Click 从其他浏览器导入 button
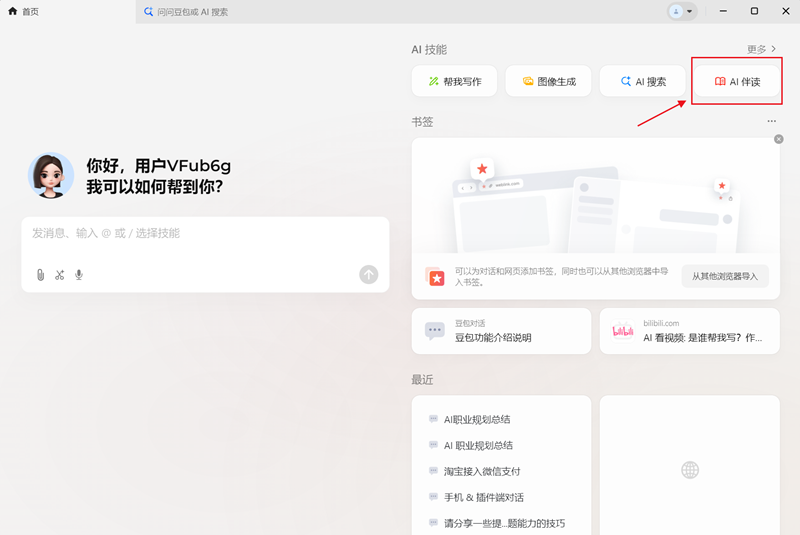800x535 pixels. pos(725,276)
